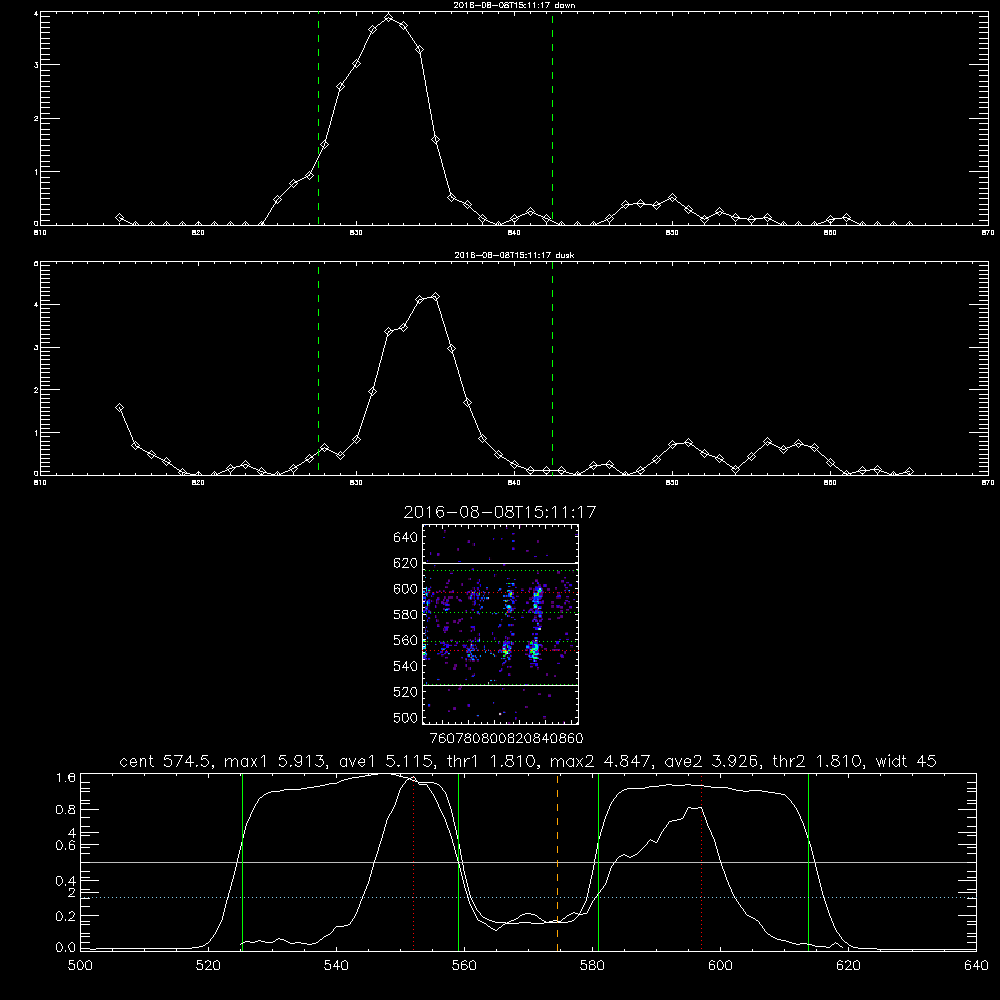Click heatmap y-axis label '540'

tap(406, 666)
